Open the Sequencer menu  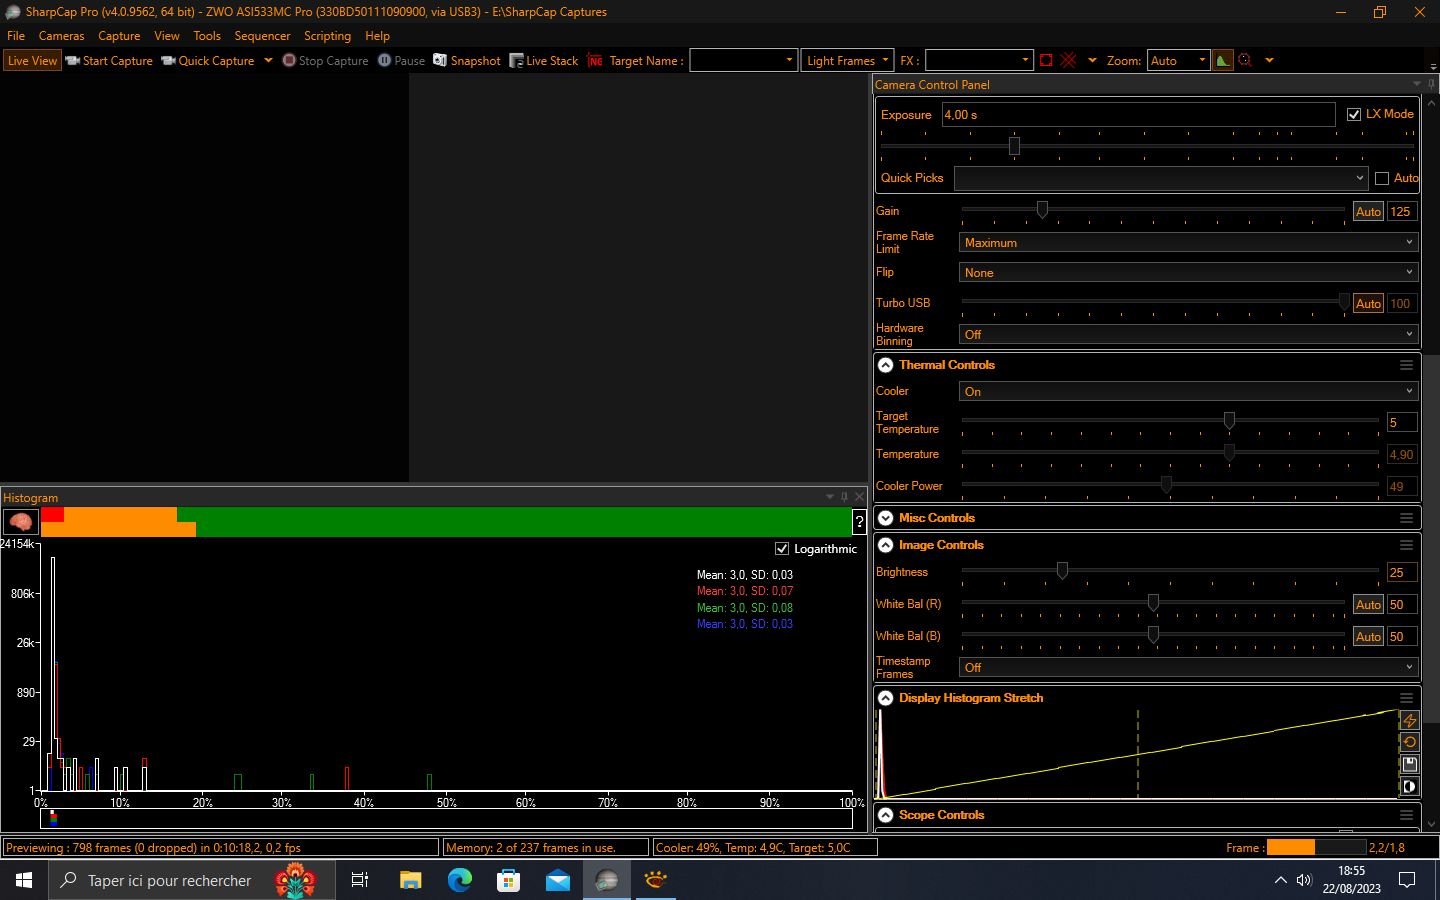click(262, 36)
